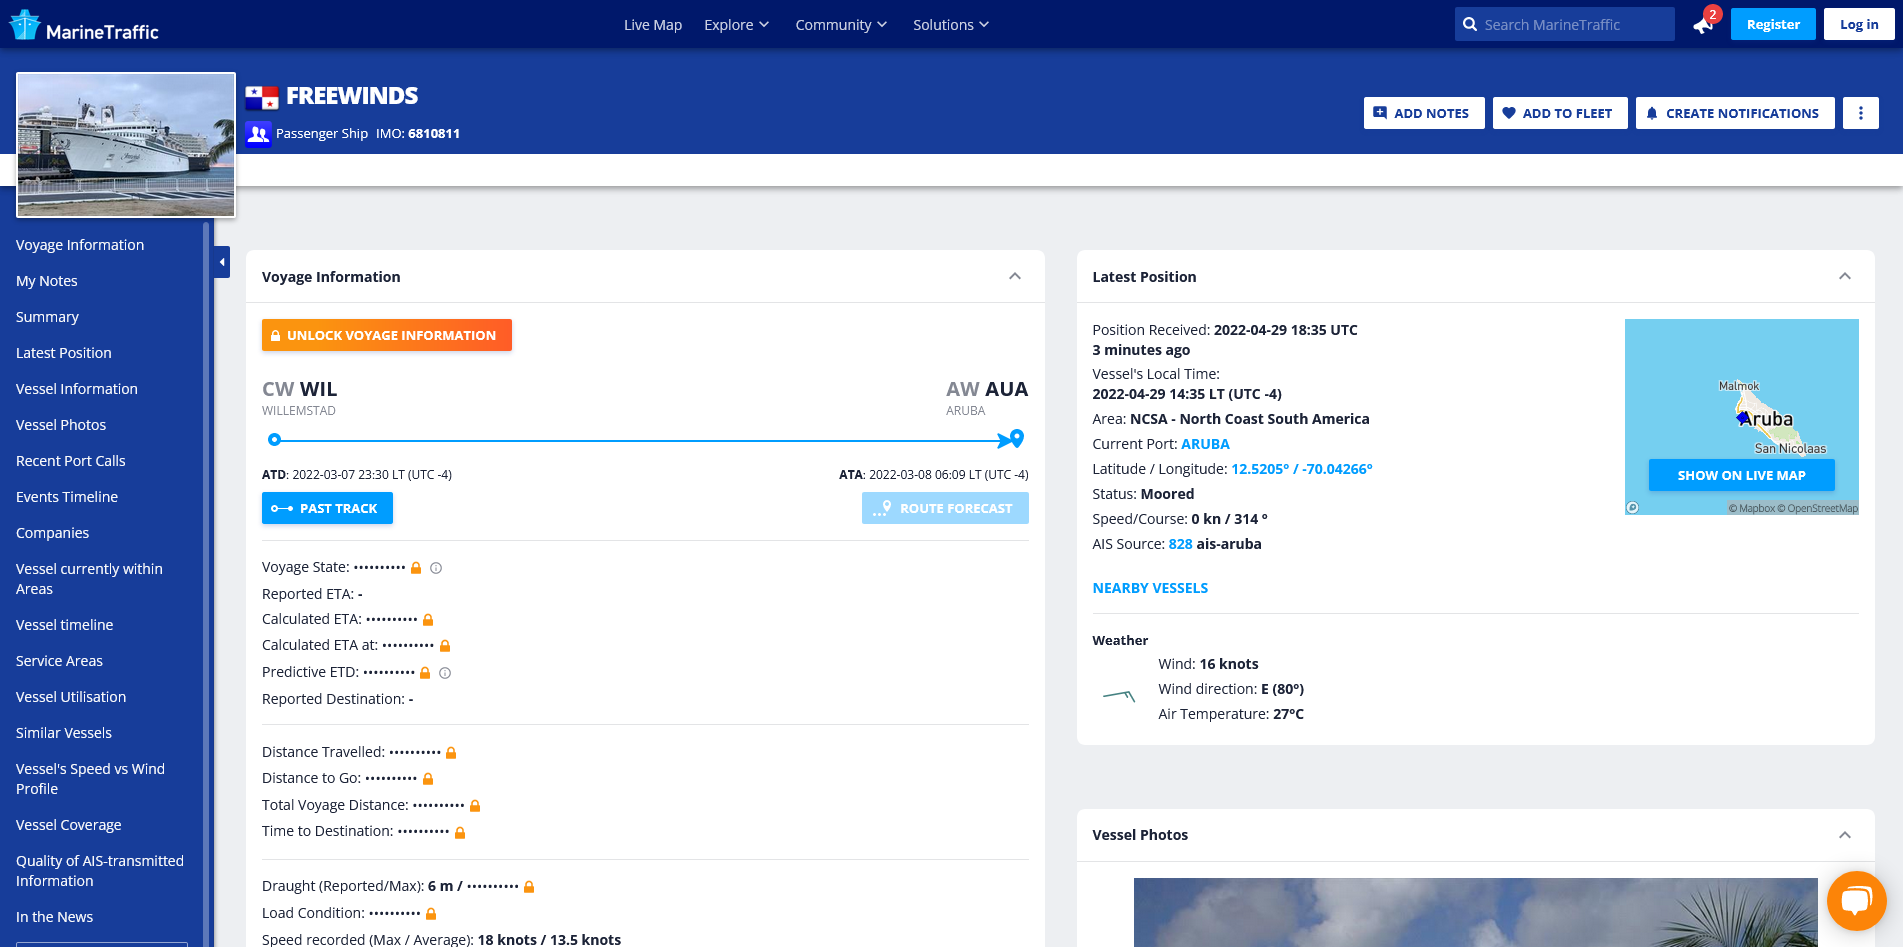1903x947 pixels.
Task: Click UNLOCK VOYAGE INFORMATION button
Action: coord(387,335)
